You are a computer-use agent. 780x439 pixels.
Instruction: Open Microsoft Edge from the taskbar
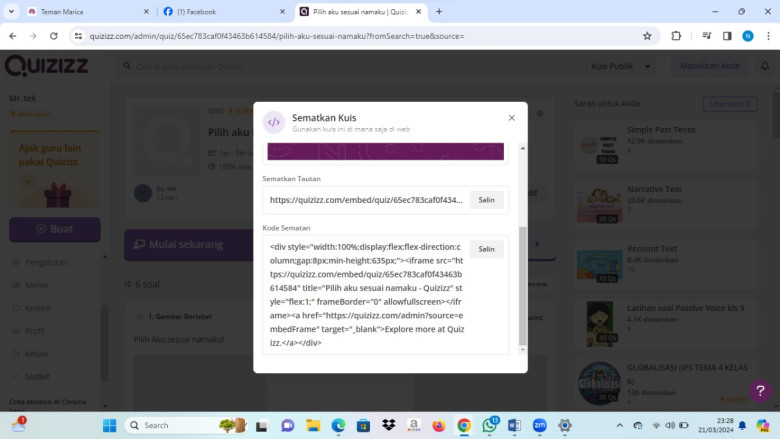pyautogui.click(x=338, y=426)
